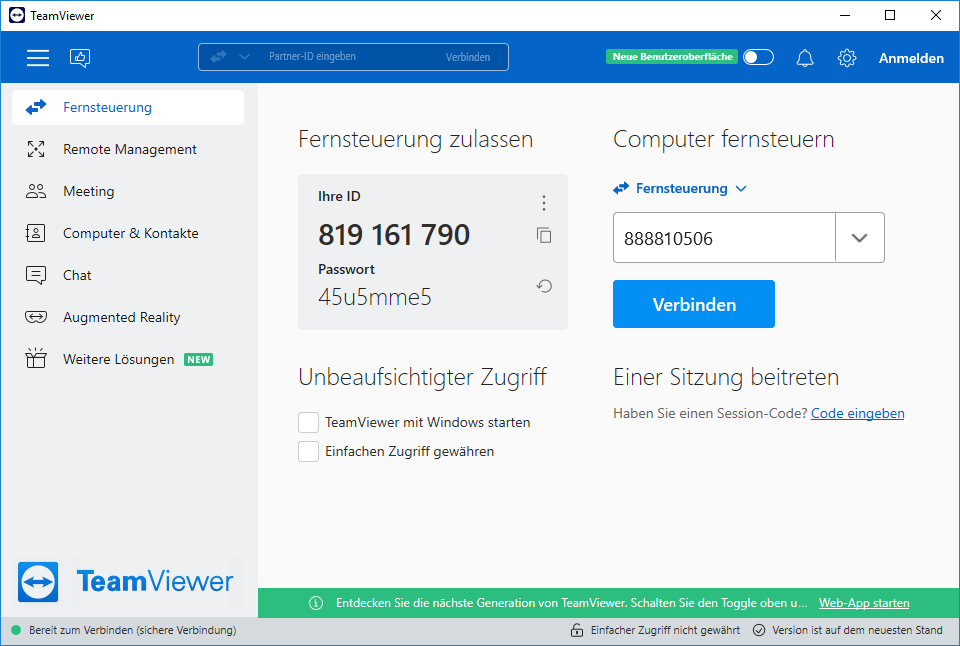Click the version checkmark status icon
Screen dimensions: 960x646
click(759, 630)
